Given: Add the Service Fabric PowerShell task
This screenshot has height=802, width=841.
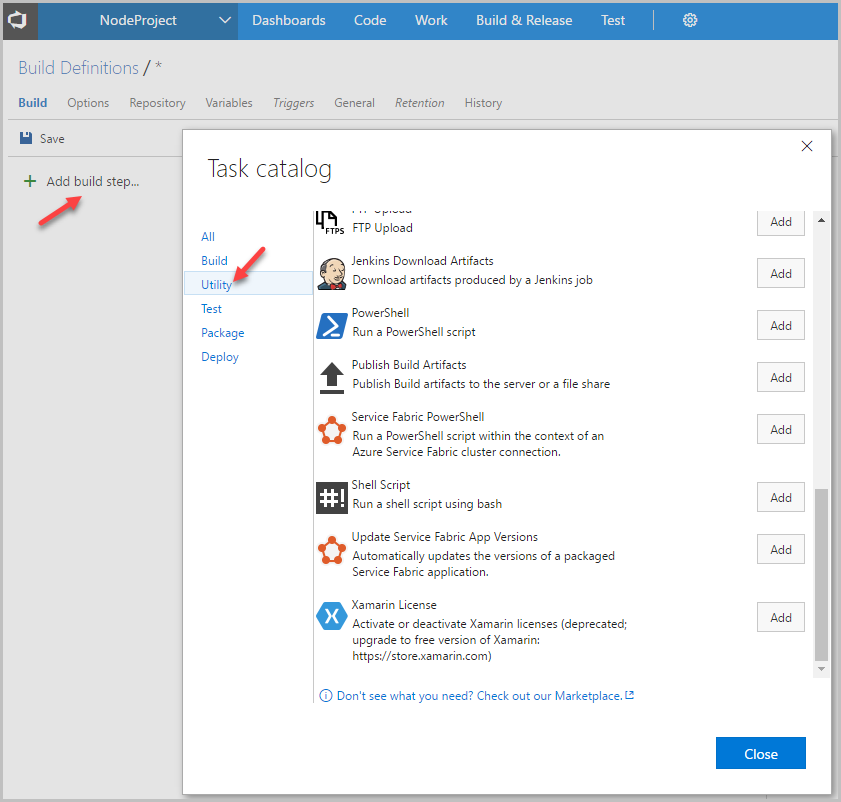Looking at the screenshot, I should 781,430.
